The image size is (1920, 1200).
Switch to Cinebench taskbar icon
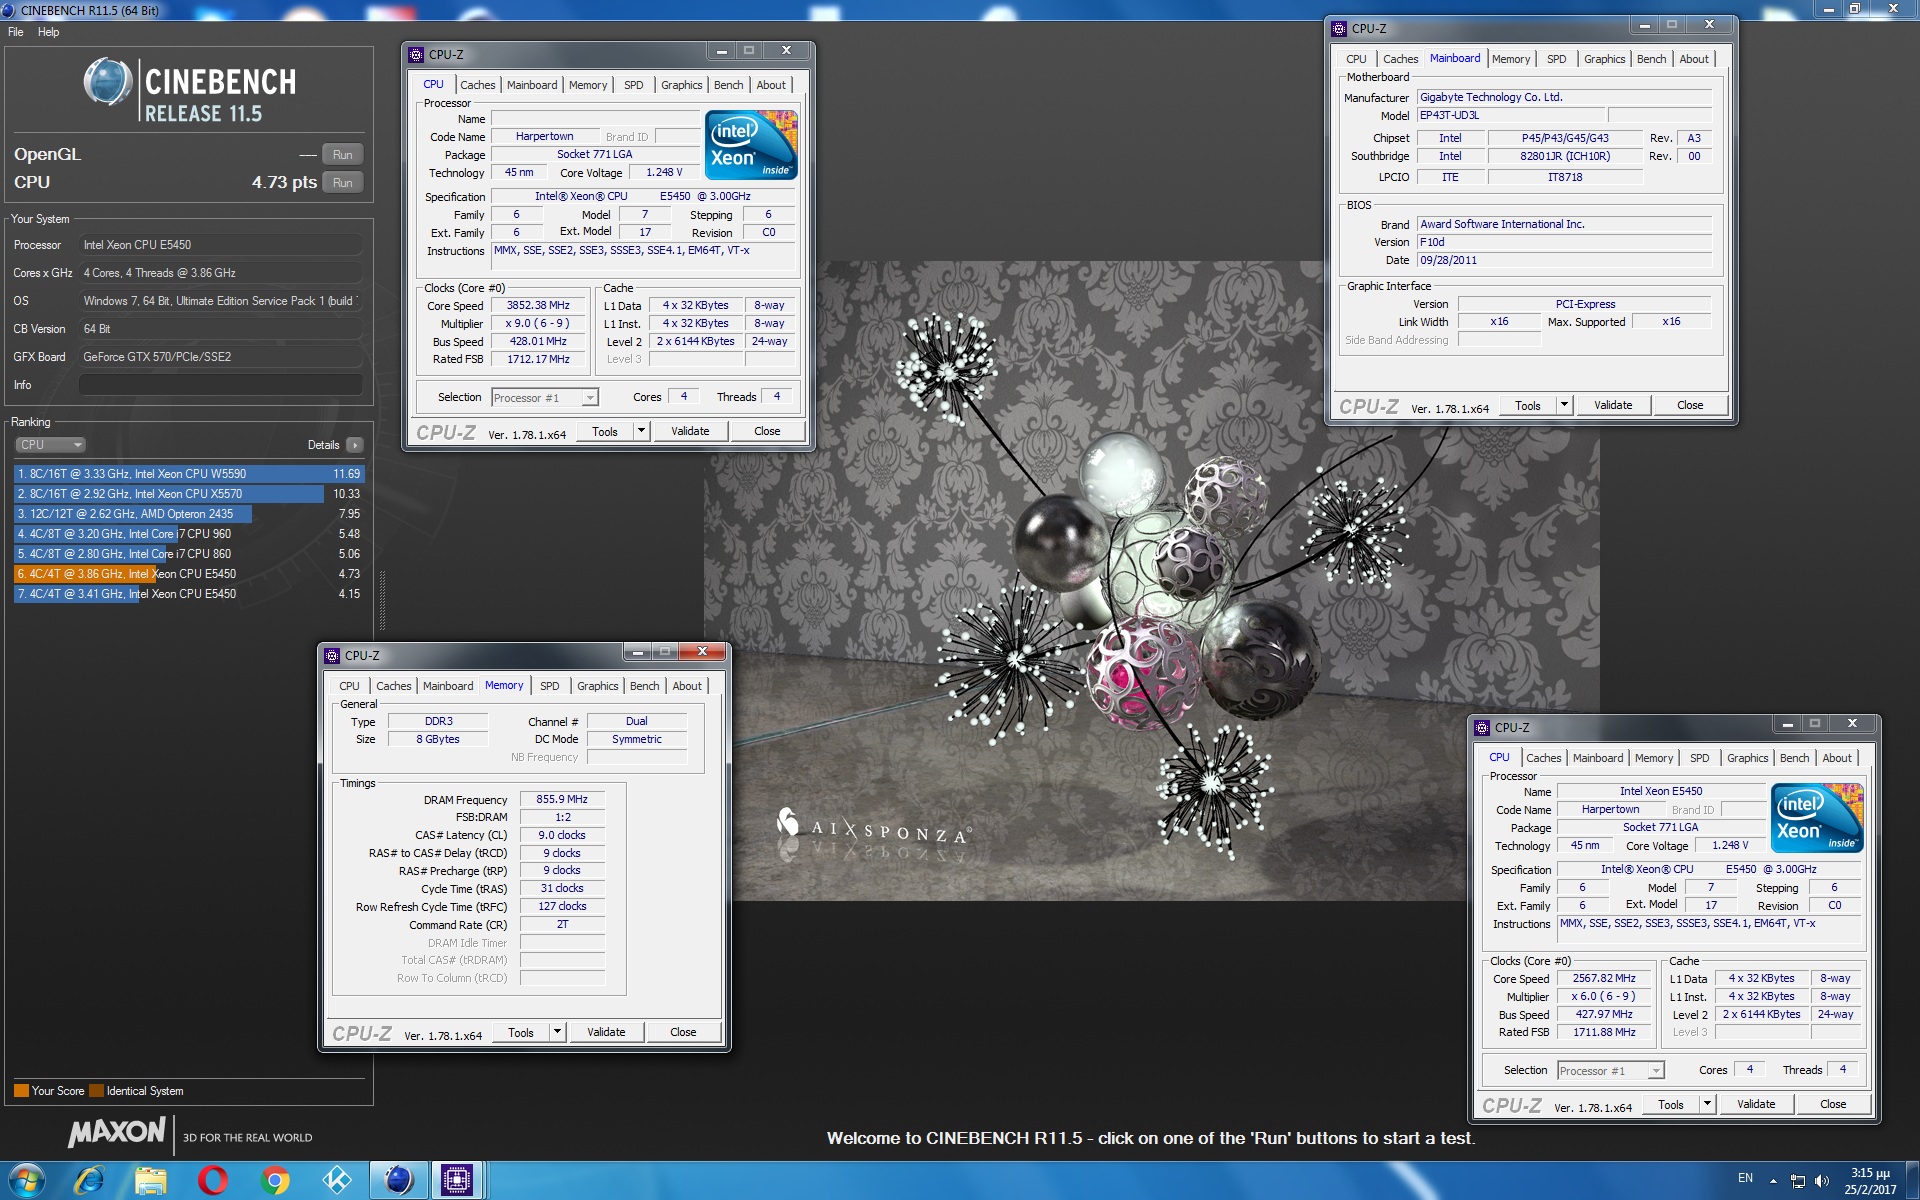point(399,1181)
